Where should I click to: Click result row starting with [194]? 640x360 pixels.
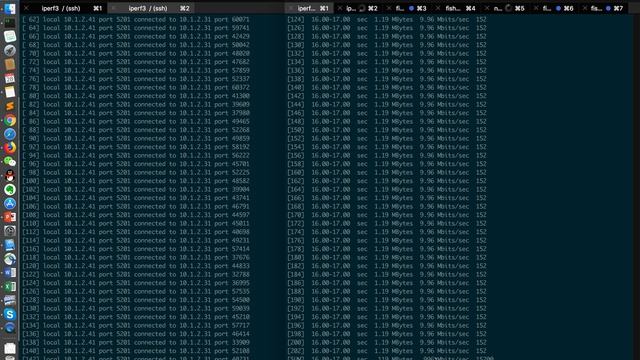(x=387, y=317)
